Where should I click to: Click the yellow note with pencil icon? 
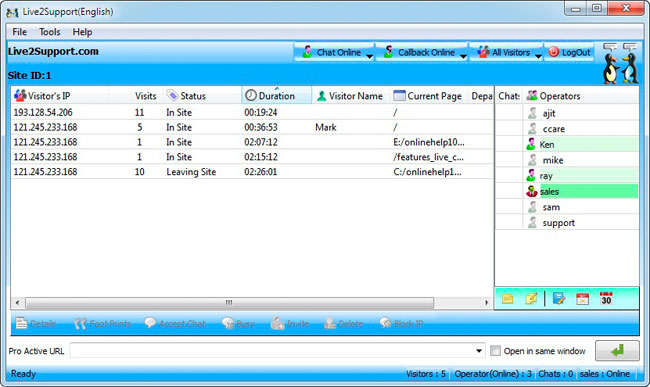531,298
